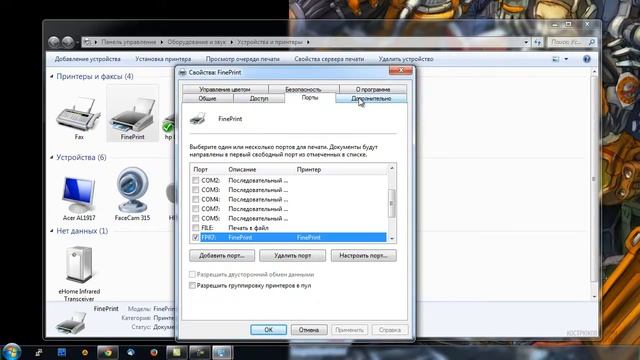Image resolution: width=640 pixels, height=360 pixels.
Task: Switch to the 'Доступ' tab
Action: pyautogui.click(x=259, y=98)
